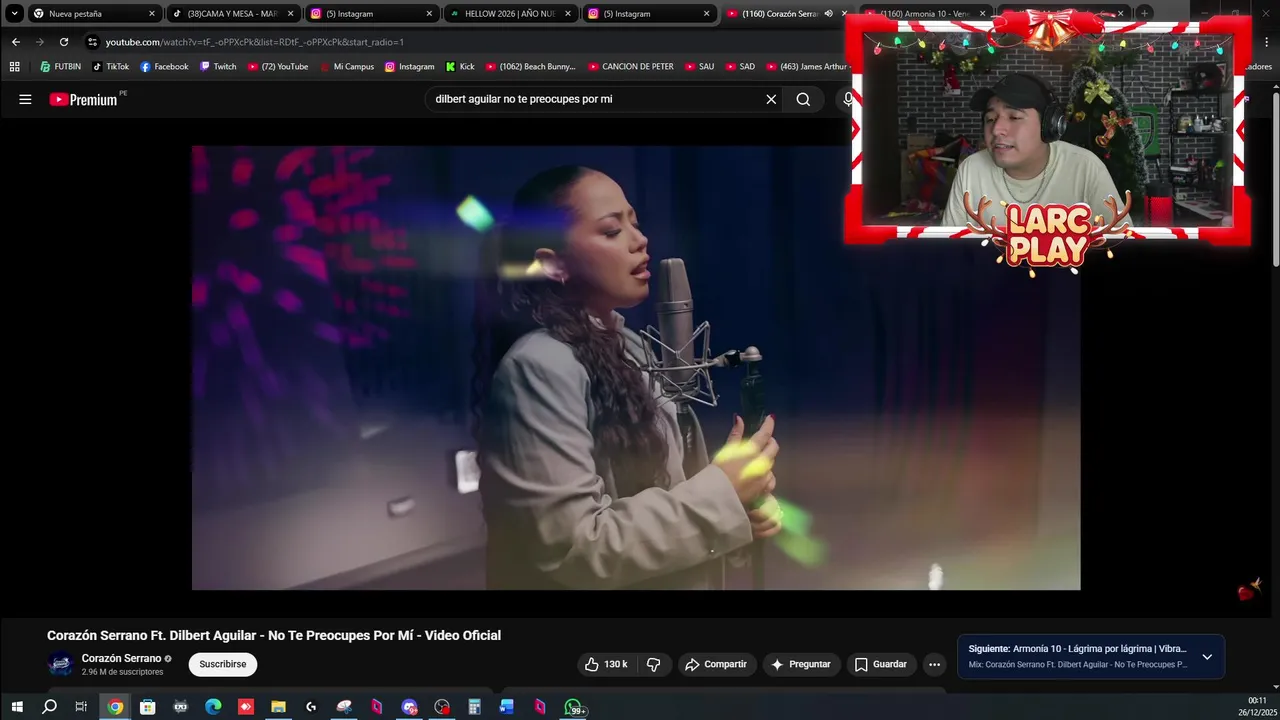Open Microsoft Word from the taskbar
Viewport: 1280px width, 720px height.
507,707
